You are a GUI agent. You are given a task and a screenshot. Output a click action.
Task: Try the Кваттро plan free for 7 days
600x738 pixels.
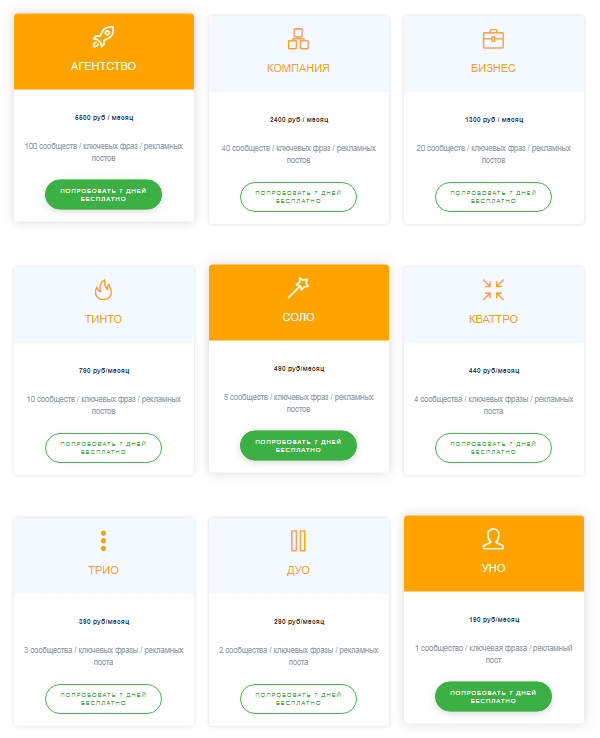click(x=493, y=448)
